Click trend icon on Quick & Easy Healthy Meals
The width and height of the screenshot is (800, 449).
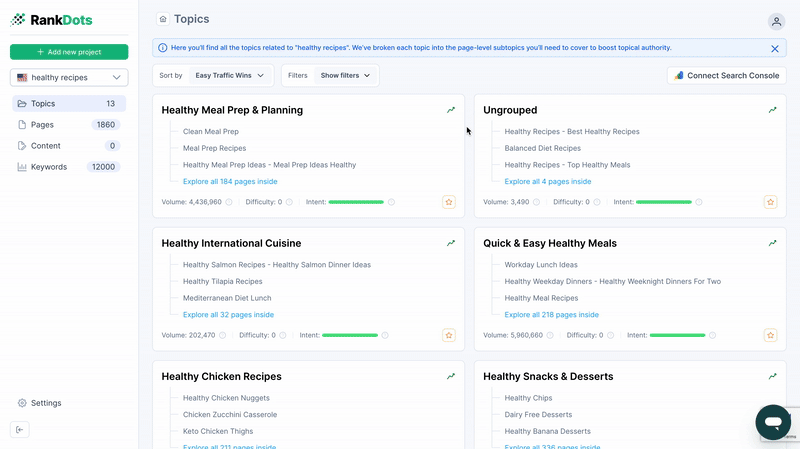[772, 243]
